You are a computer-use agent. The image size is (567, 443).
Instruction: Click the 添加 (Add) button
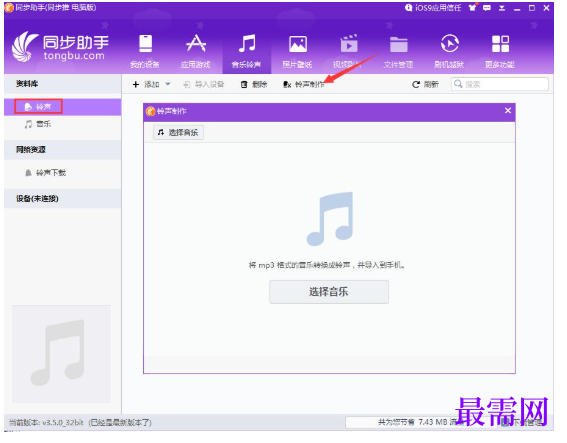(x=146, y=85)
